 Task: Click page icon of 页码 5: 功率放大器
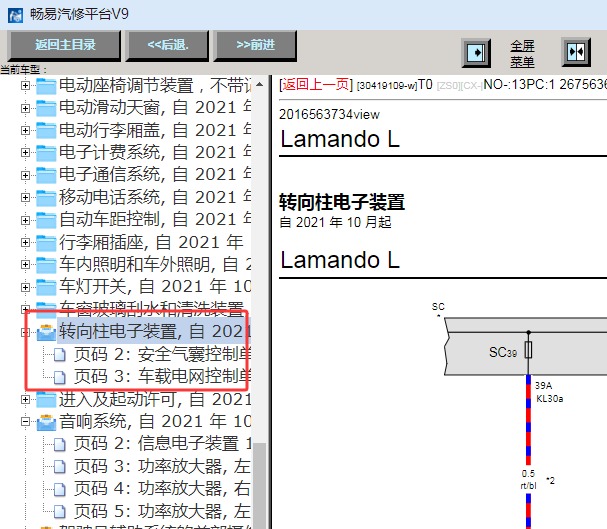tap(60, 512)
